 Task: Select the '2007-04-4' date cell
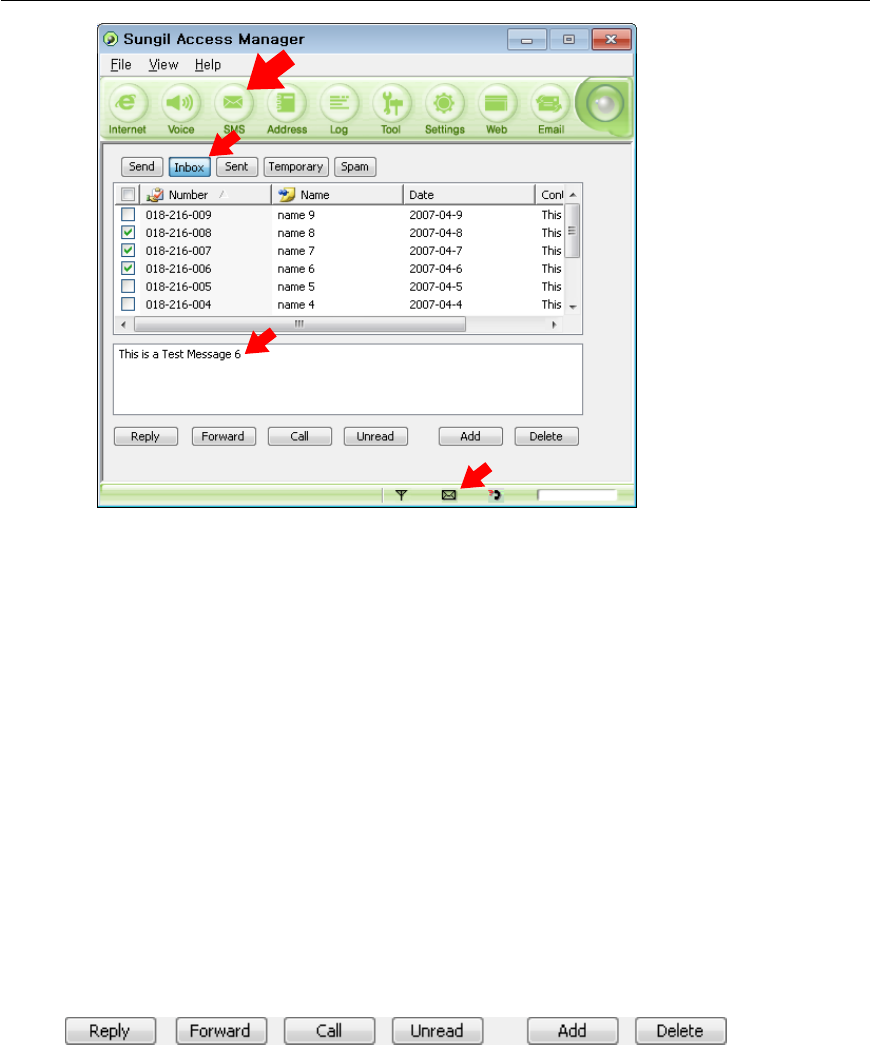point(436,305)
